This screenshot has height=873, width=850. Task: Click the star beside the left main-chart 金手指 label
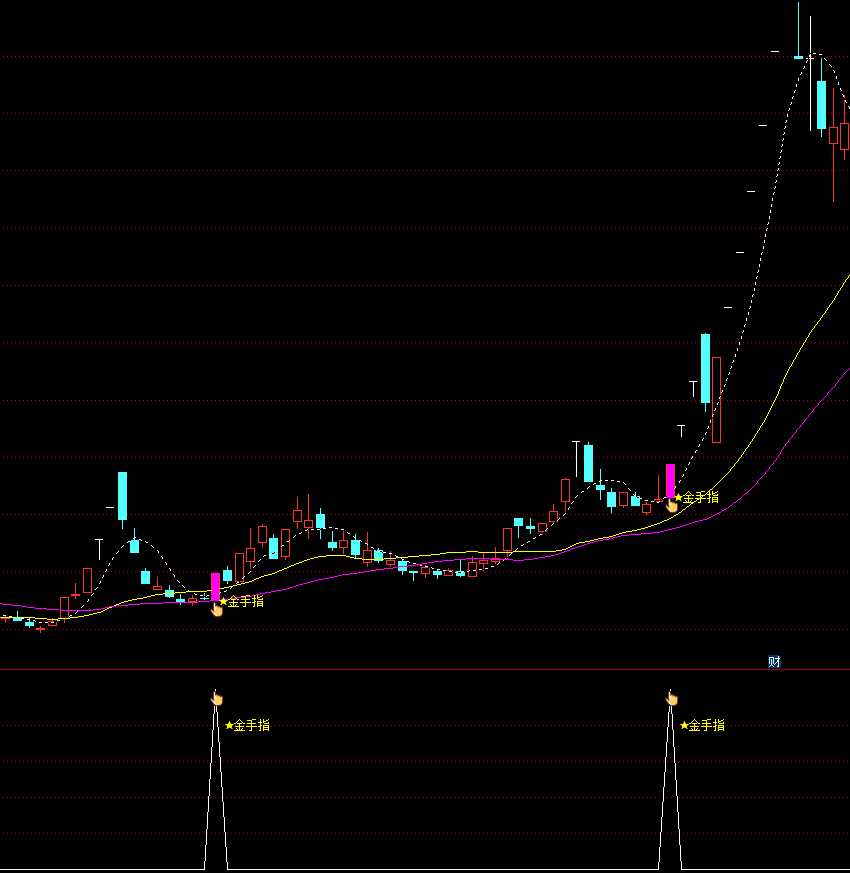224,602
